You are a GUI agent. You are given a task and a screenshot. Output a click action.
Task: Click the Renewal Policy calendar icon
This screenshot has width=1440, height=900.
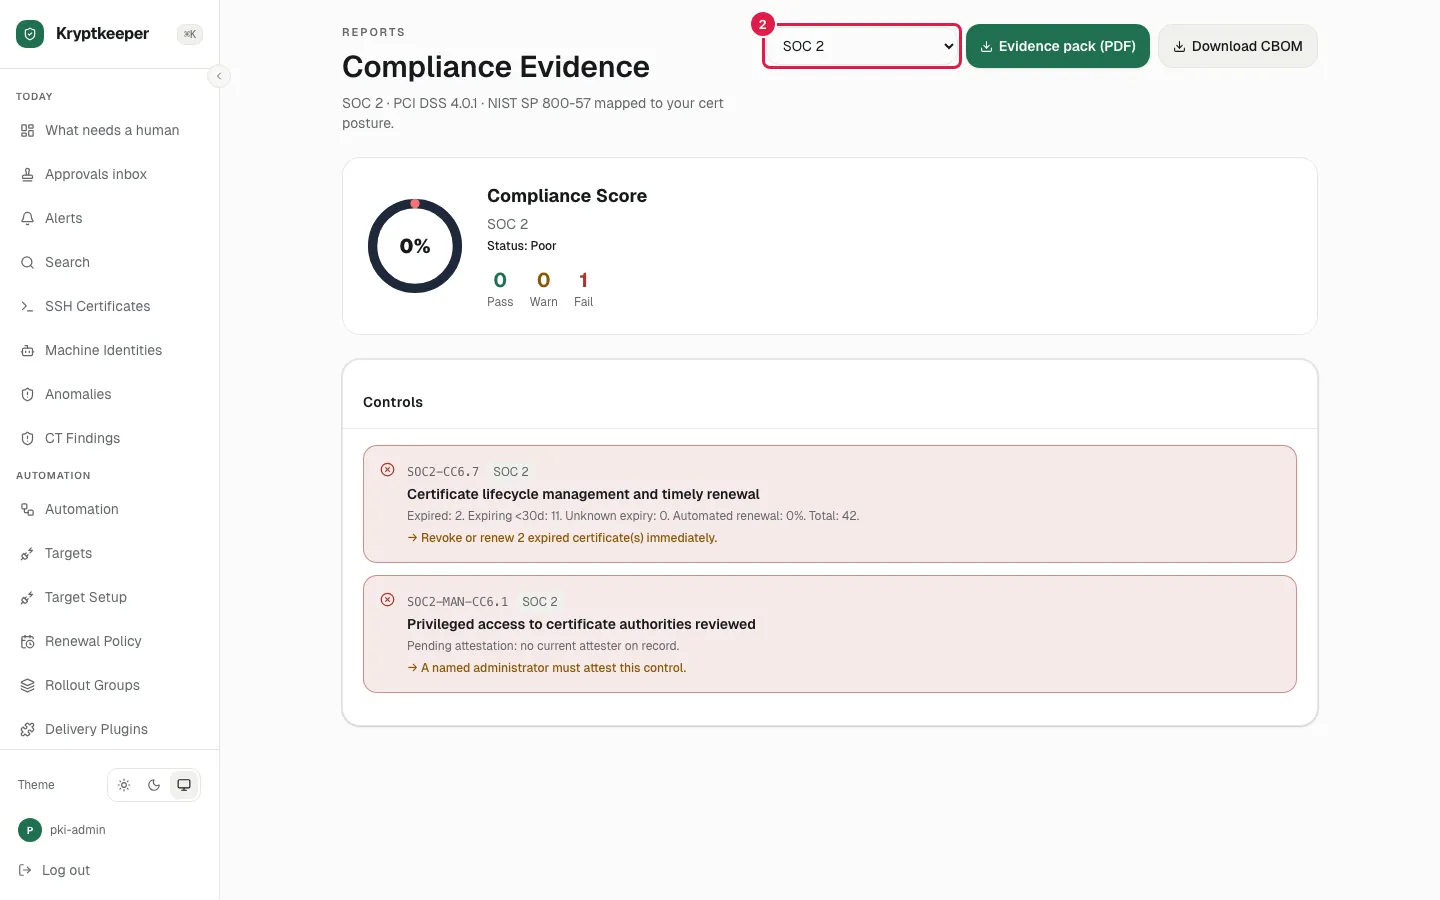(x=27, y=641)
